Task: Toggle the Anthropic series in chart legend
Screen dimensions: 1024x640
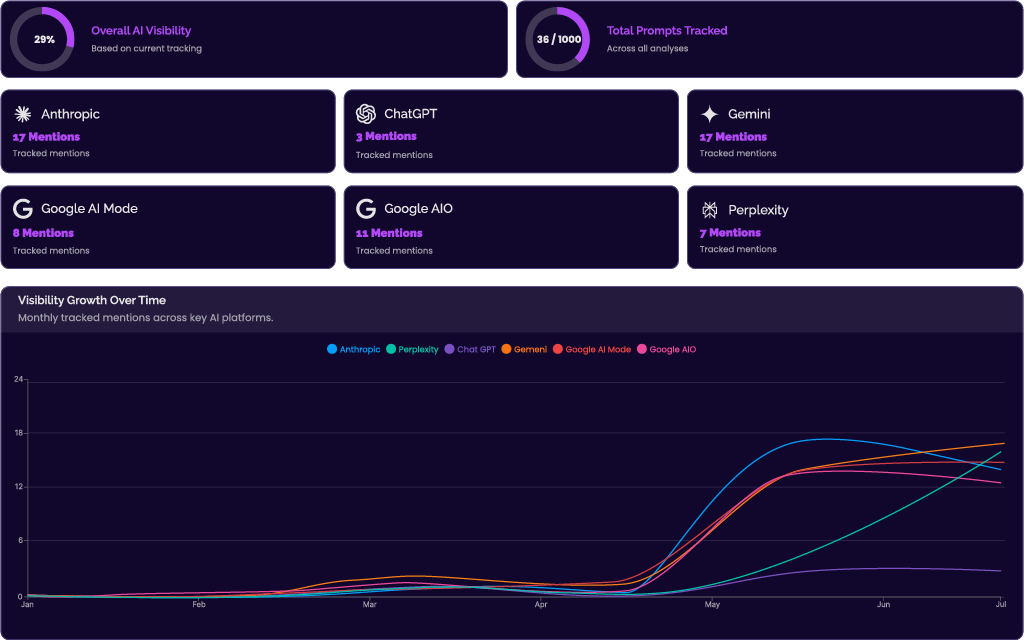Action: point(353,349)
